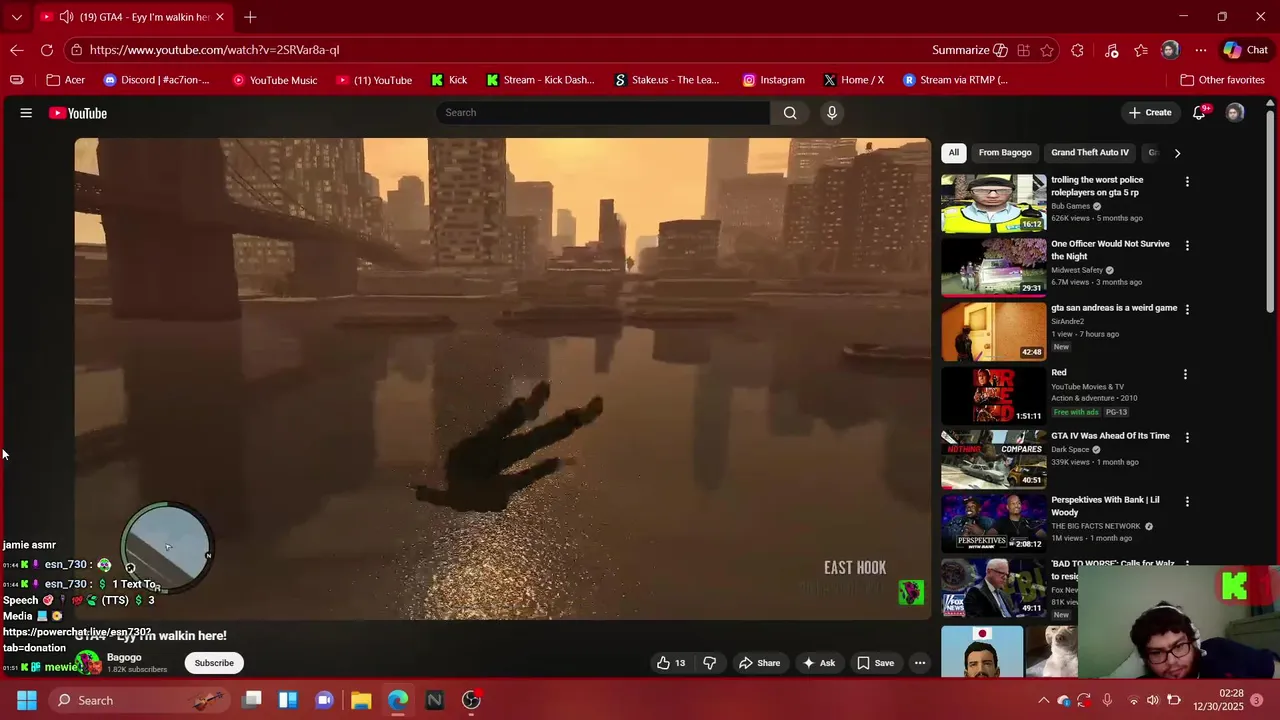Screen dimensions: 1280x720
Task: Open more actions below the video
Action: (x=920, y=663)
